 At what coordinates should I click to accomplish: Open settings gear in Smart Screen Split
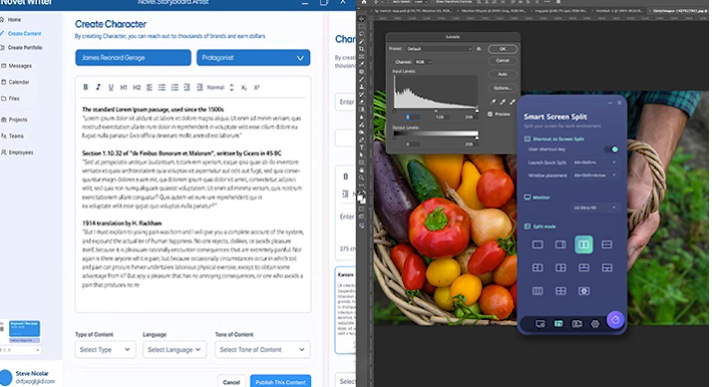tap(595, 324)
